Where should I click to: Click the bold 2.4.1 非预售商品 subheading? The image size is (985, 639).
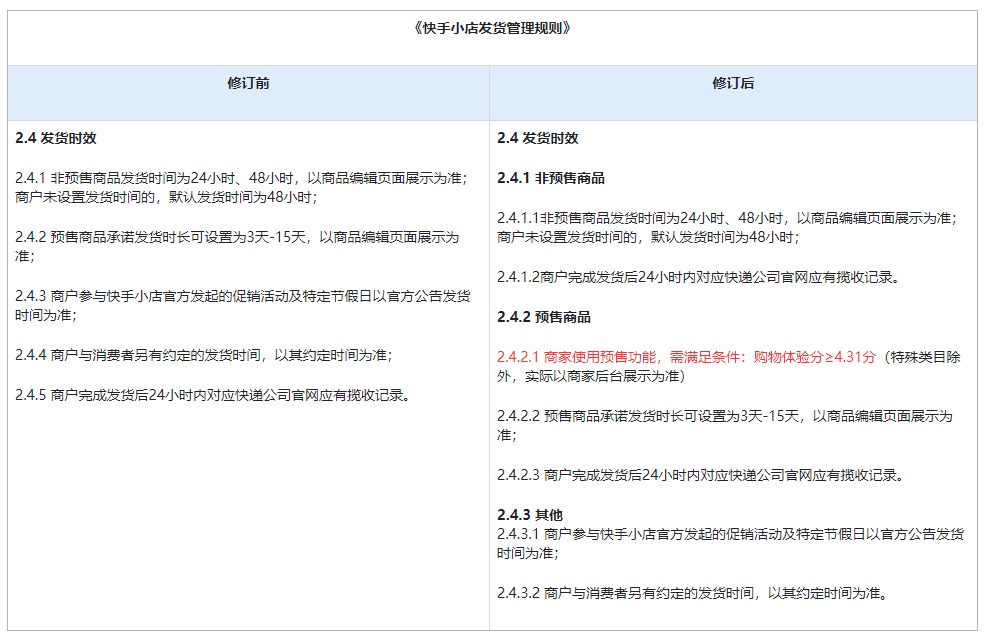551,178
